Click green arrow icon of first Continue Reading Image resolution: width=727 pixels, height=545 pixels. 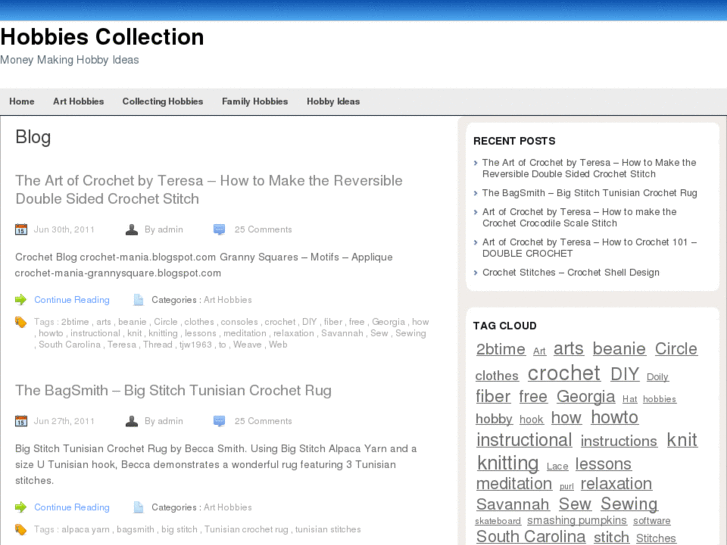pyautogui.click(x=21, y=299)
